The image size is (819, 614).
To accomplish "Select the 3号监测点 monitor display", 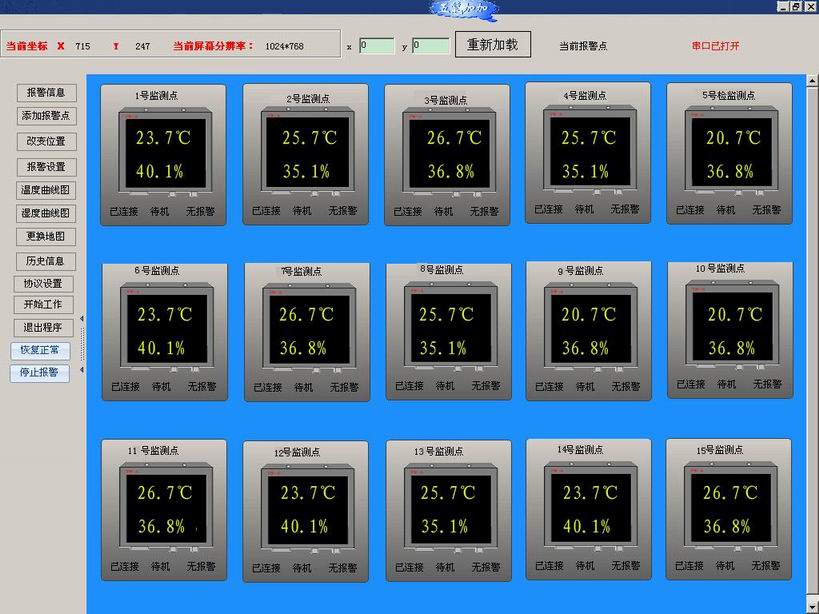I will pos(449,154).
